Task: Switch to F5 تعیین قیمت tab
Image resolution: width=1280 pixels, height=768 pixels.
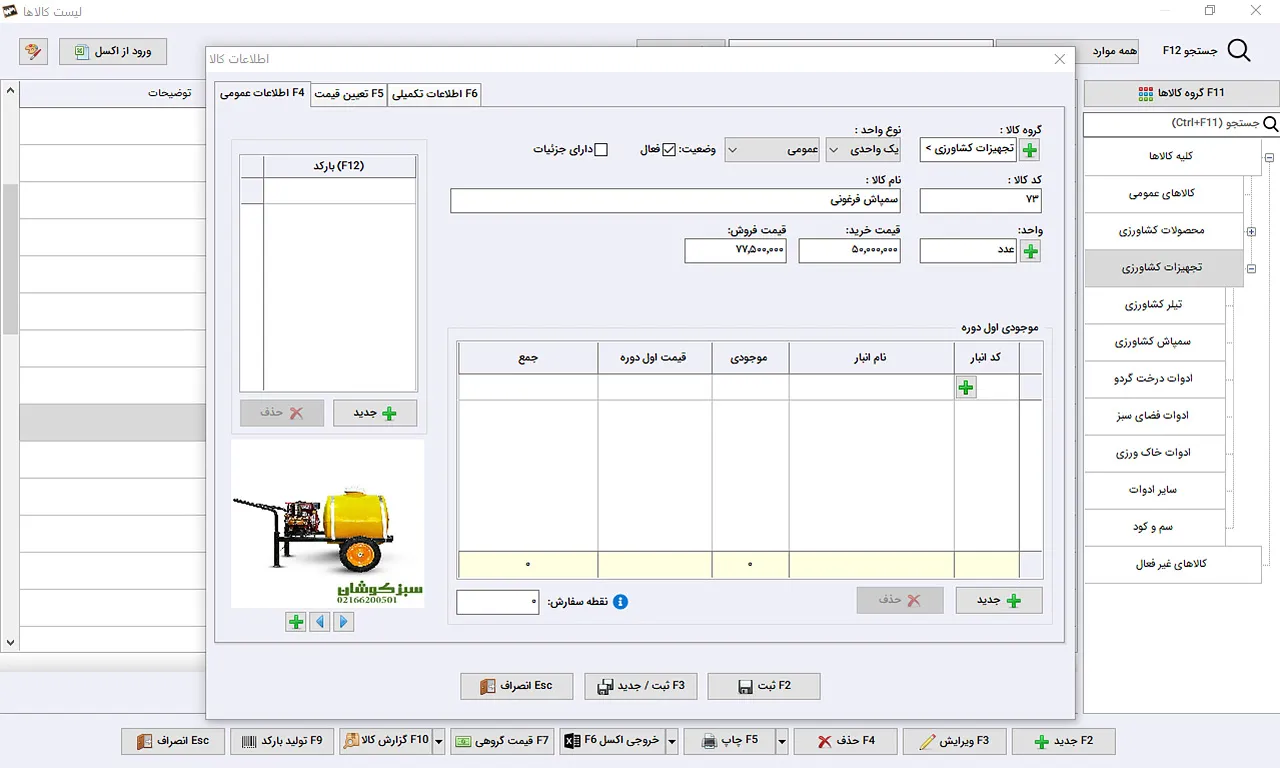Action: click(349, 94)
